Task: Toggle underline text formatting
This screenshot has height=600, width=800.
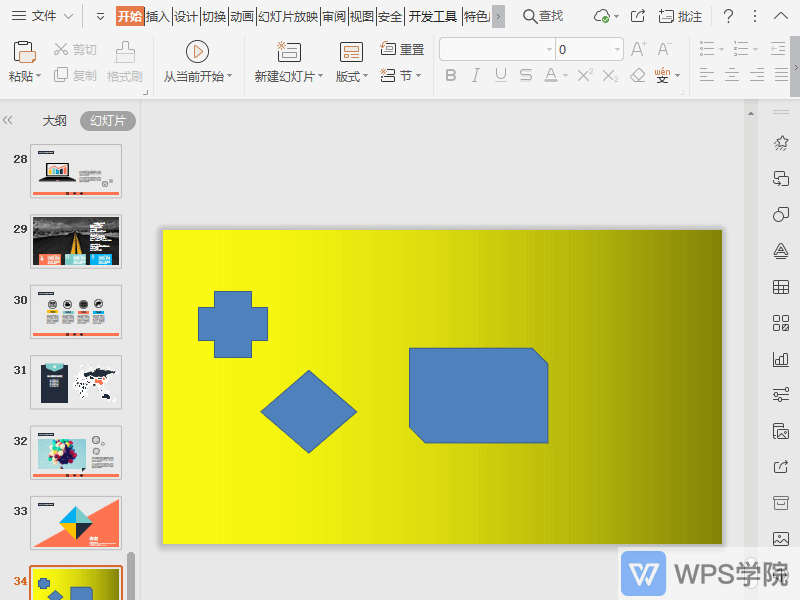Action: (500, 75)
